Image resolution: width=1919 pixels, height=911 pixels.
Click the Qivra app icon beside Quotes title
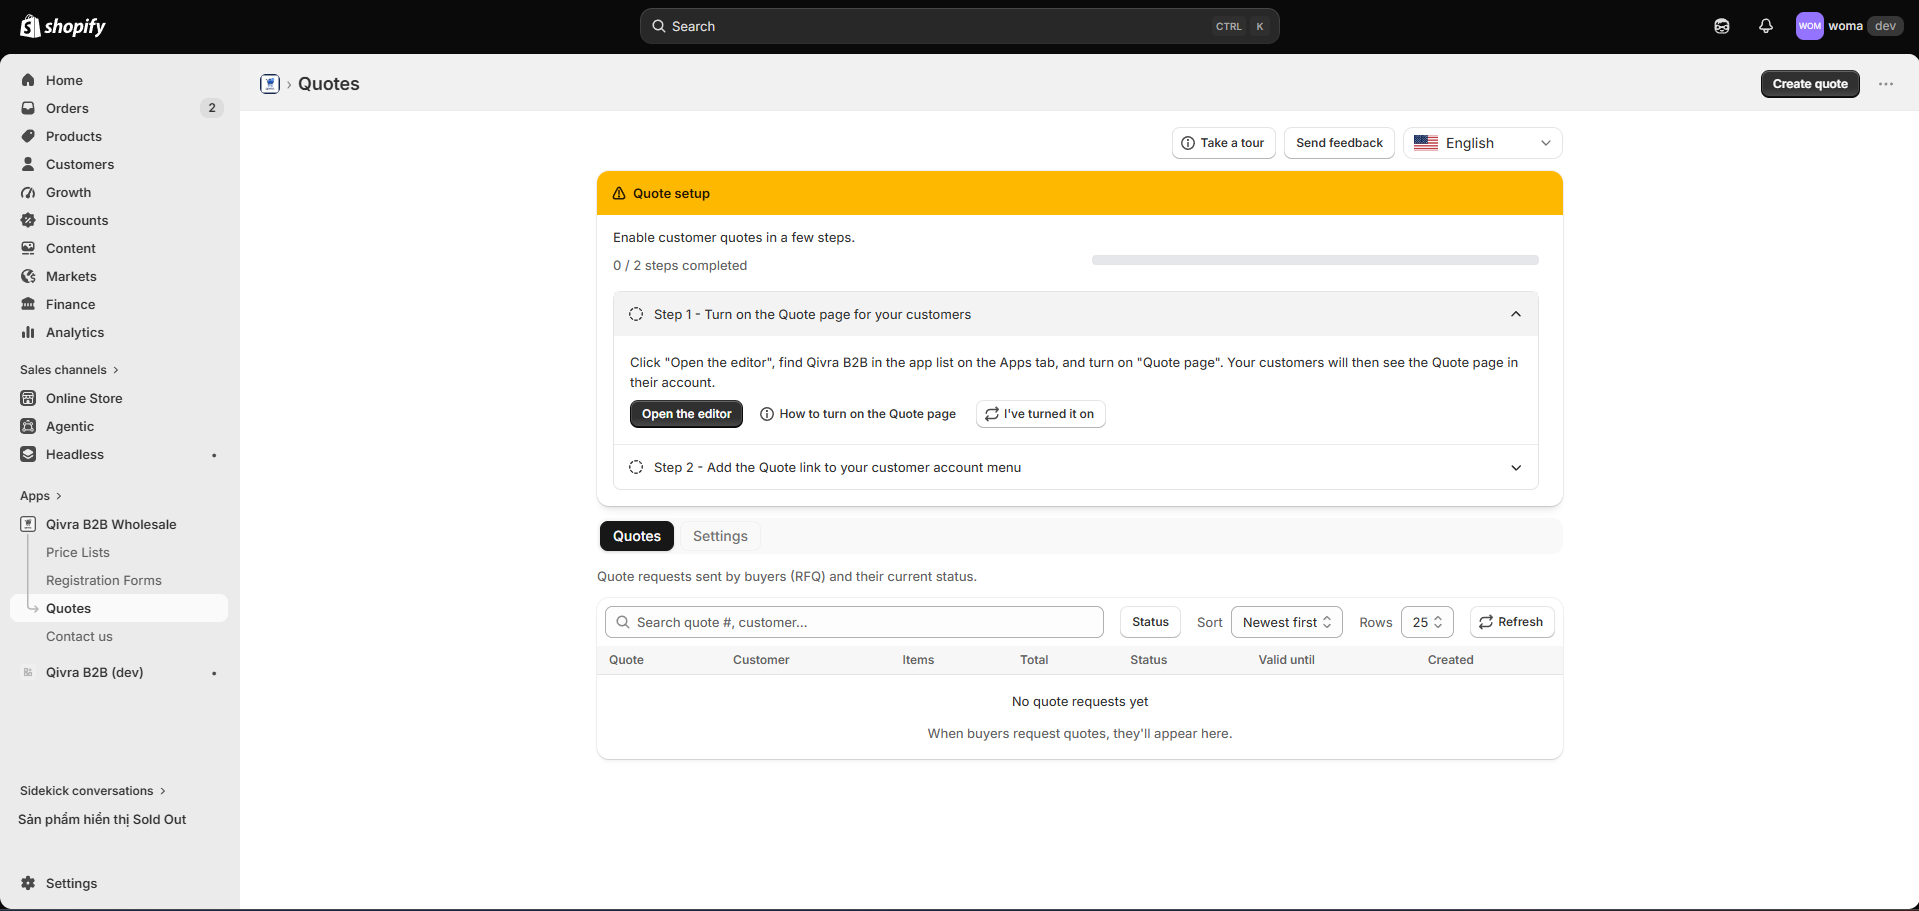click(x=270, y=84)
